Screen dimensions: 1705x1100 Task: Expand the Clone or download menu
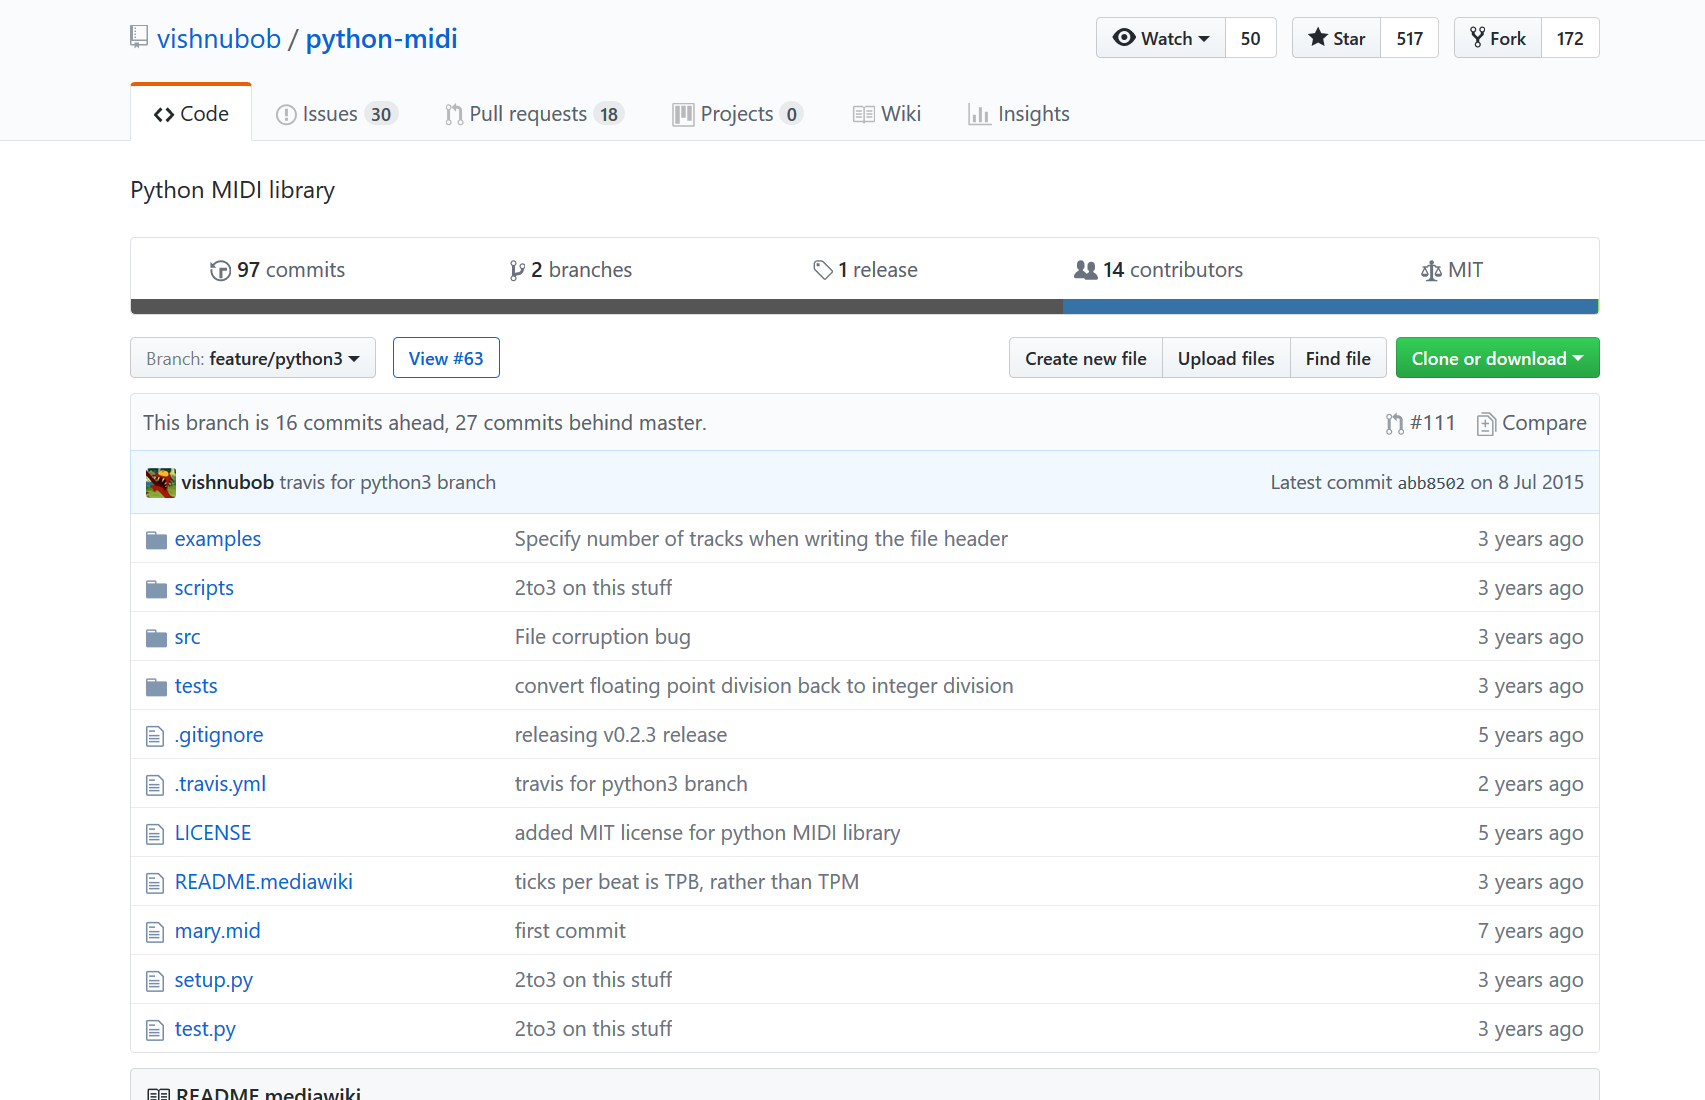click(x=1497, y=358)
